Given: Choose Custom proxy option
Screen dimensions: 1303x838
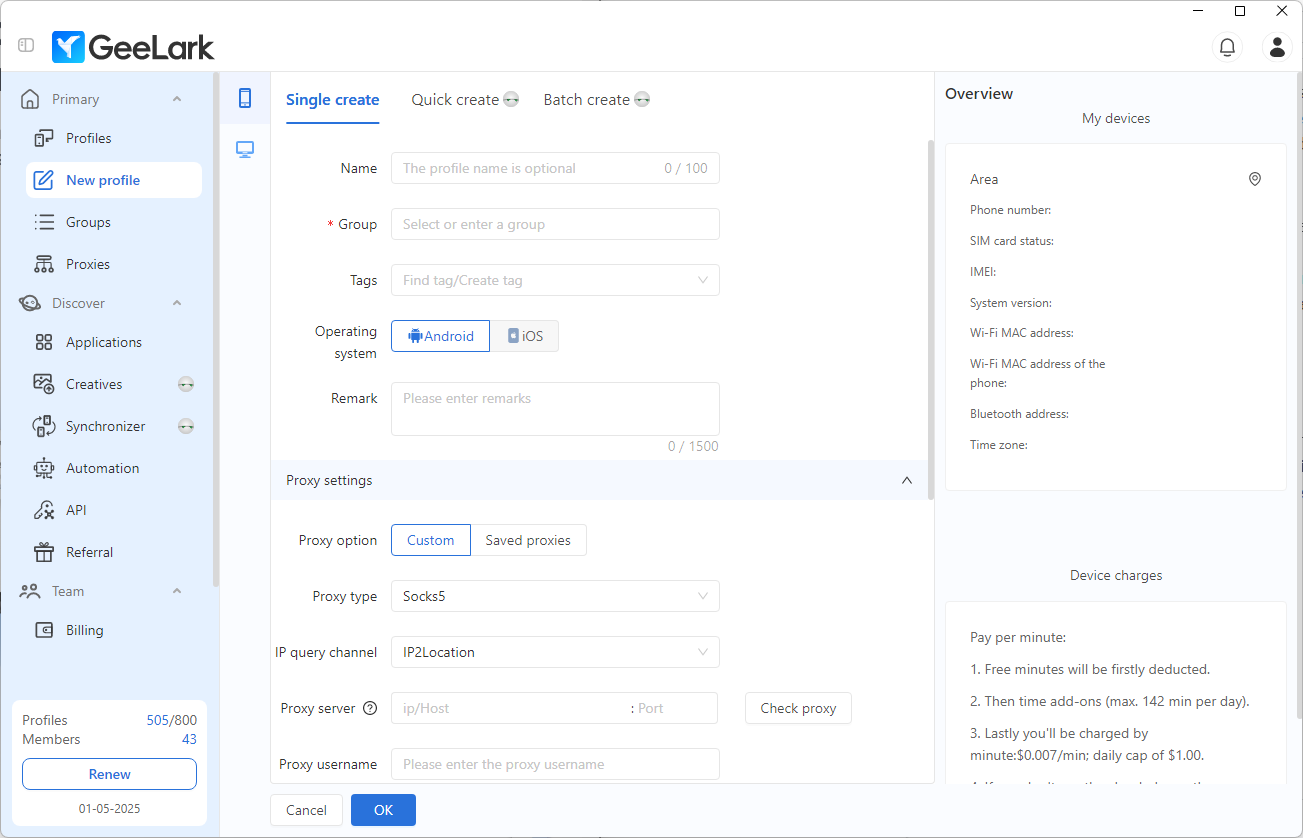Looking at the screenshot, I should click(x=431, y=540).
